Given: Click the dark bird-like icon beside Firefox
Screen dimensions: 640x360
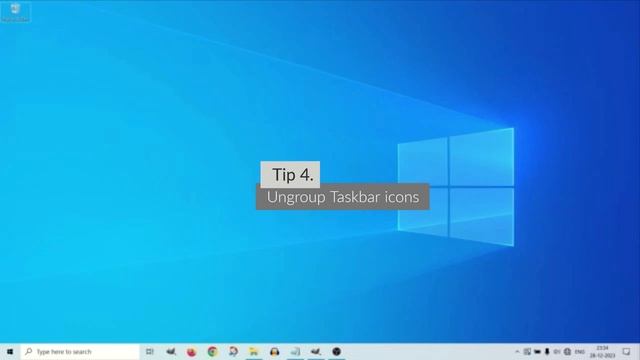Looking at the screenshot, I should click(171, 351).
